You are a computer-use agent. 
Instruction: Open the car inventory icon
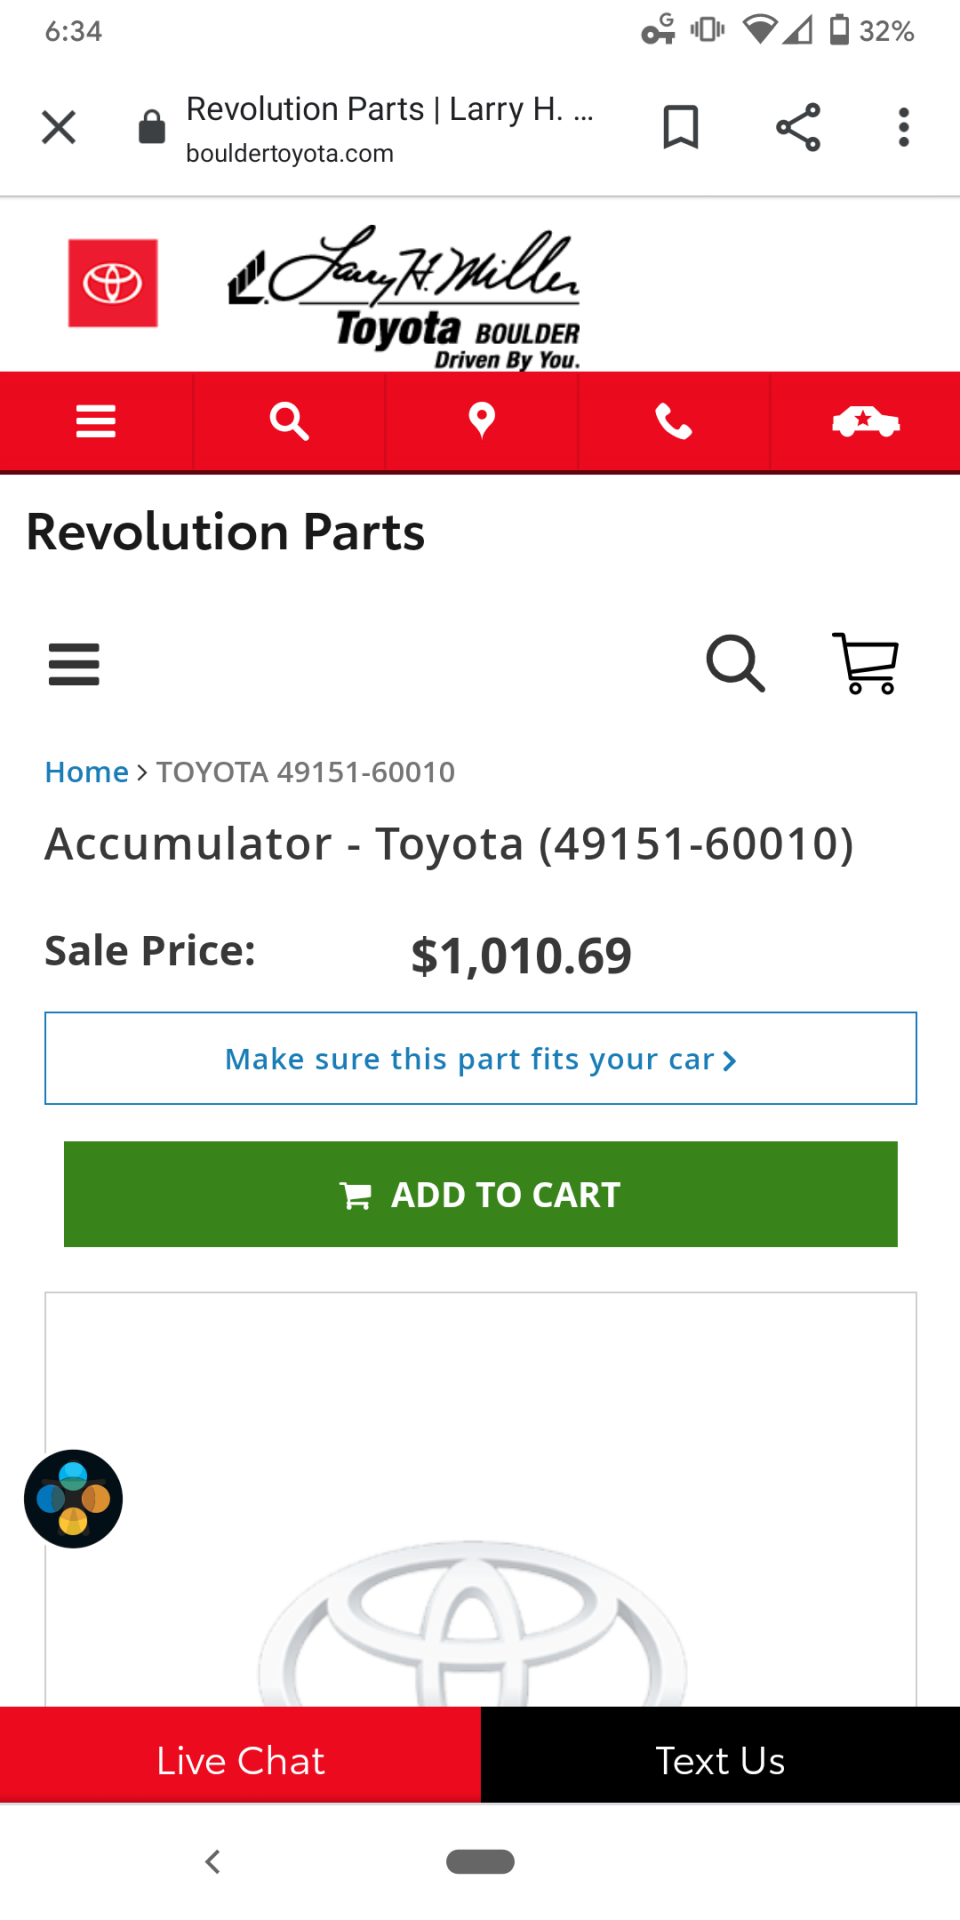(866, 421)
